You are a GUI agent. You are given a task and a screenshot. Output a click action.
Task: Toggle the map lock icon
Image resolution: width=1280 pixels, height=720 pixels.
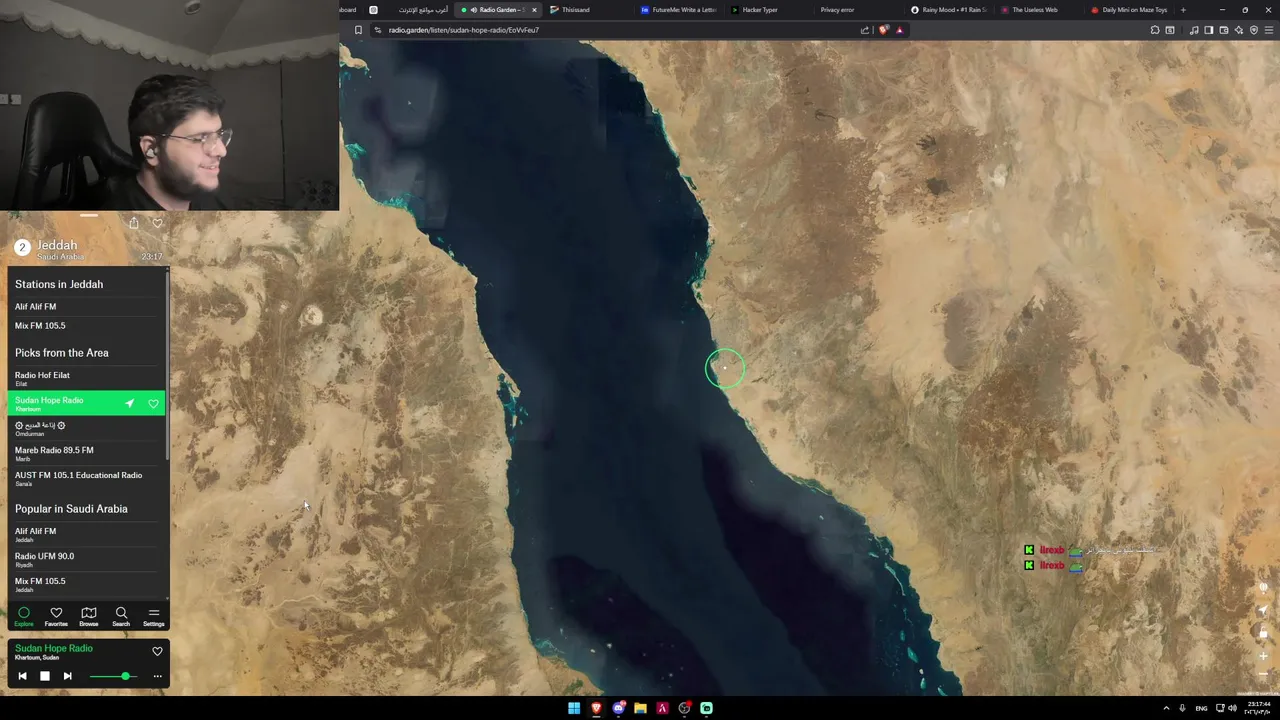click(1263, 633)
